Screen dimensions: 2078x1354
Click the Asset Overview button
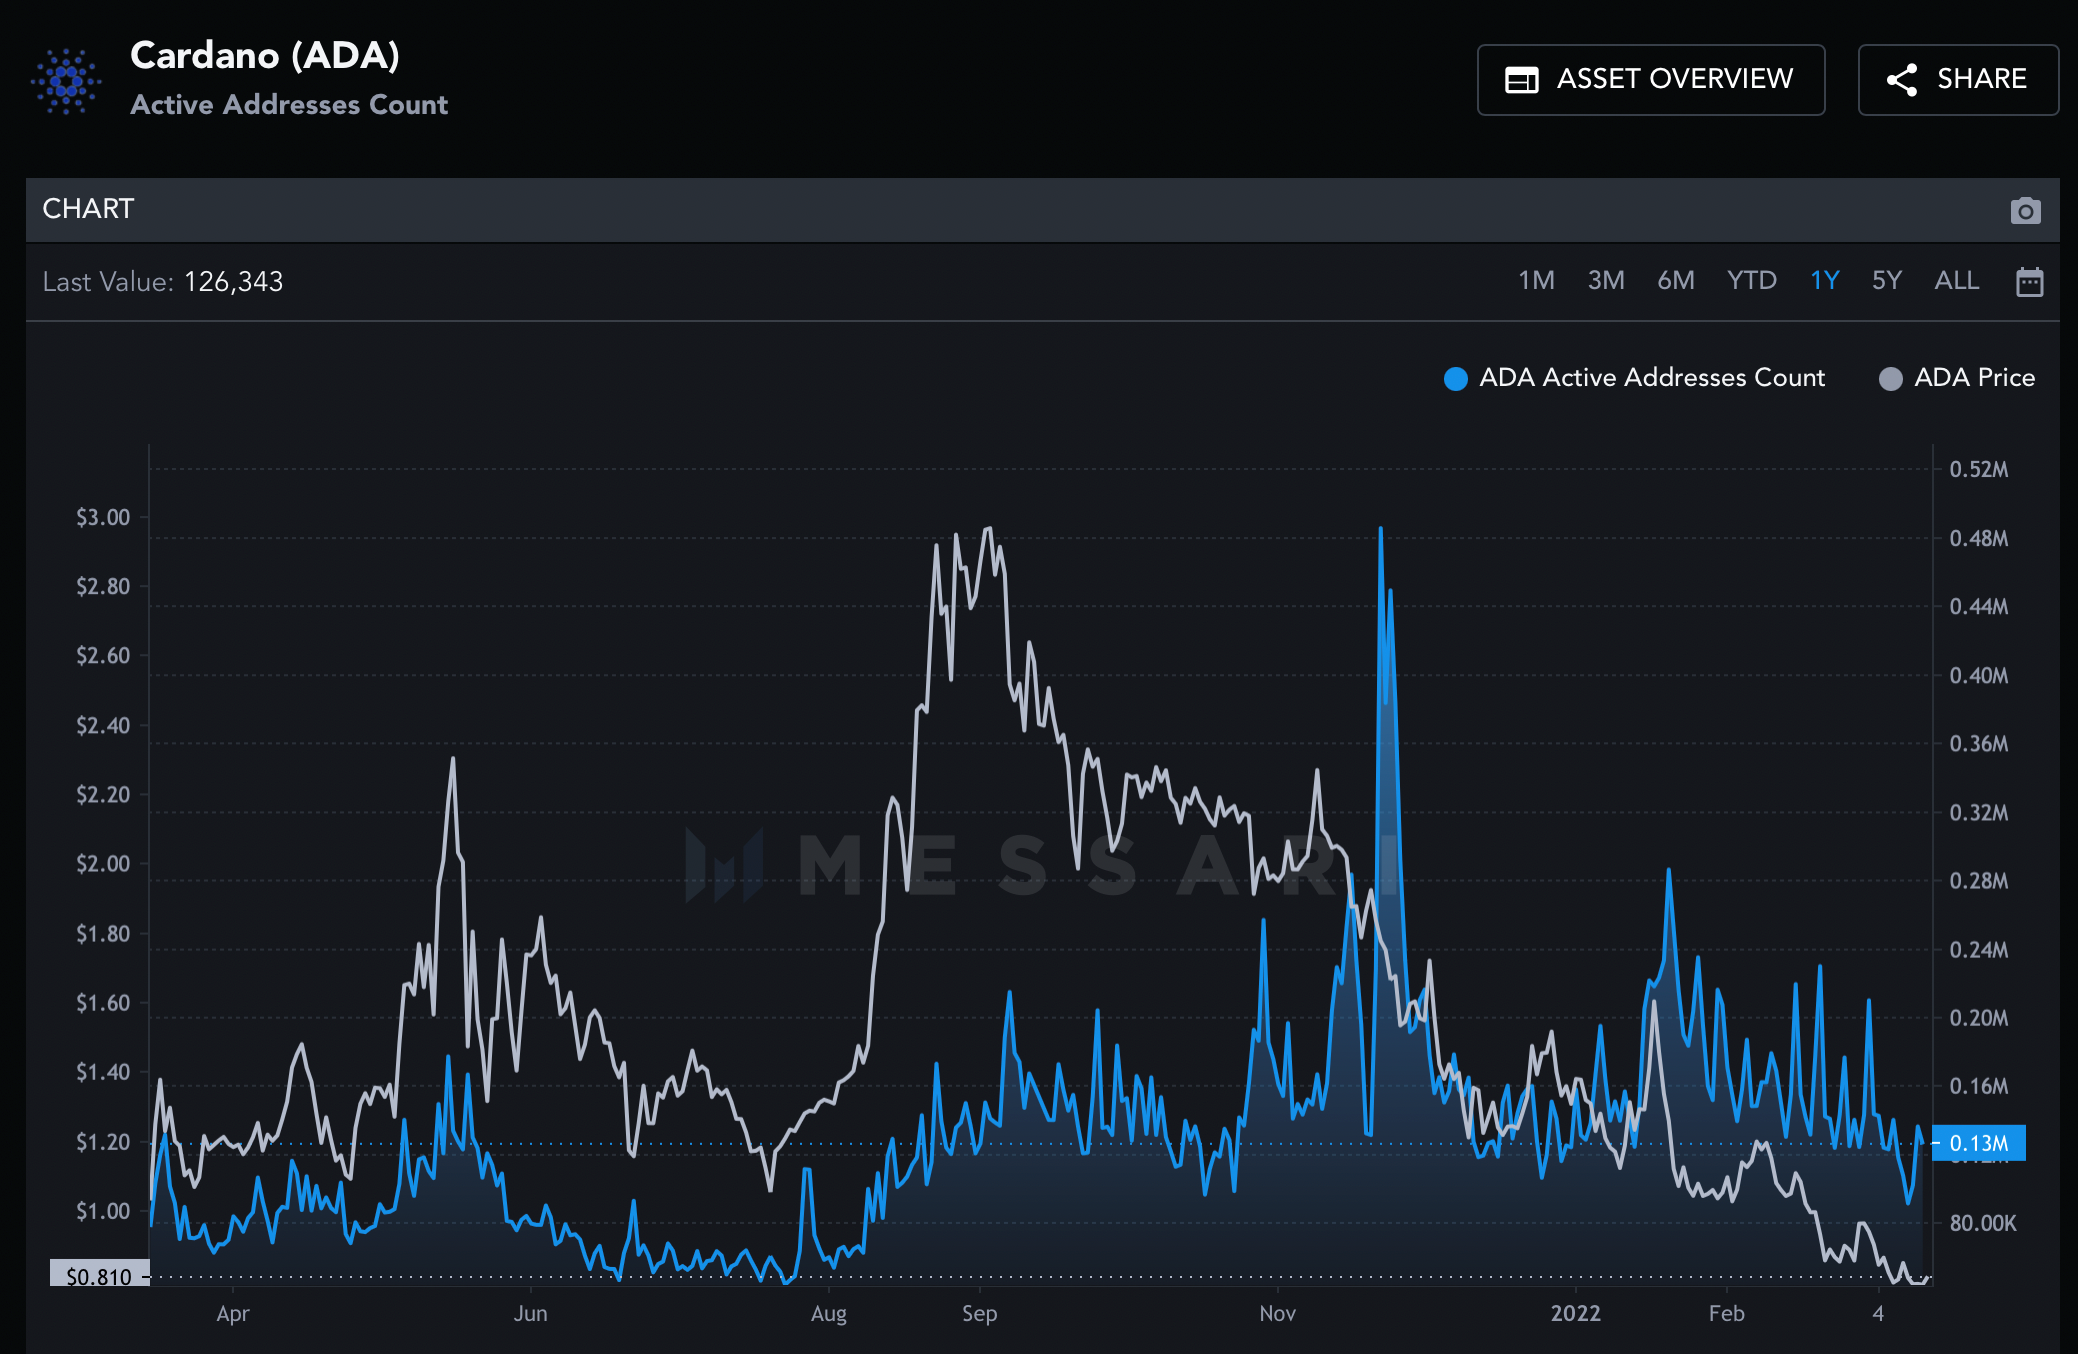point(1651,79)
